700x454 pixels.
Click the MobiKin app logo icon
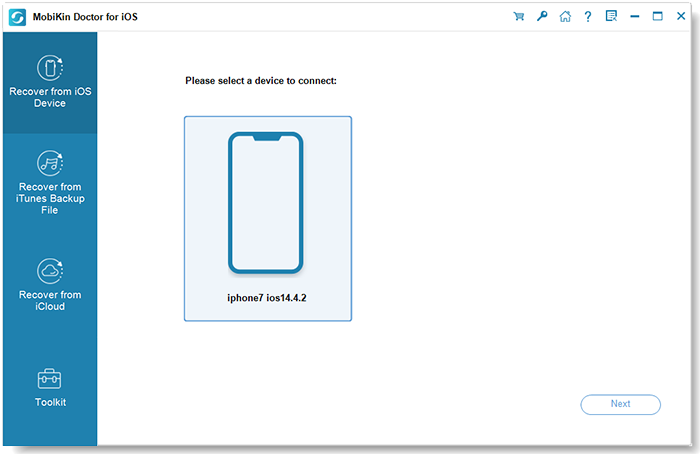17,17
